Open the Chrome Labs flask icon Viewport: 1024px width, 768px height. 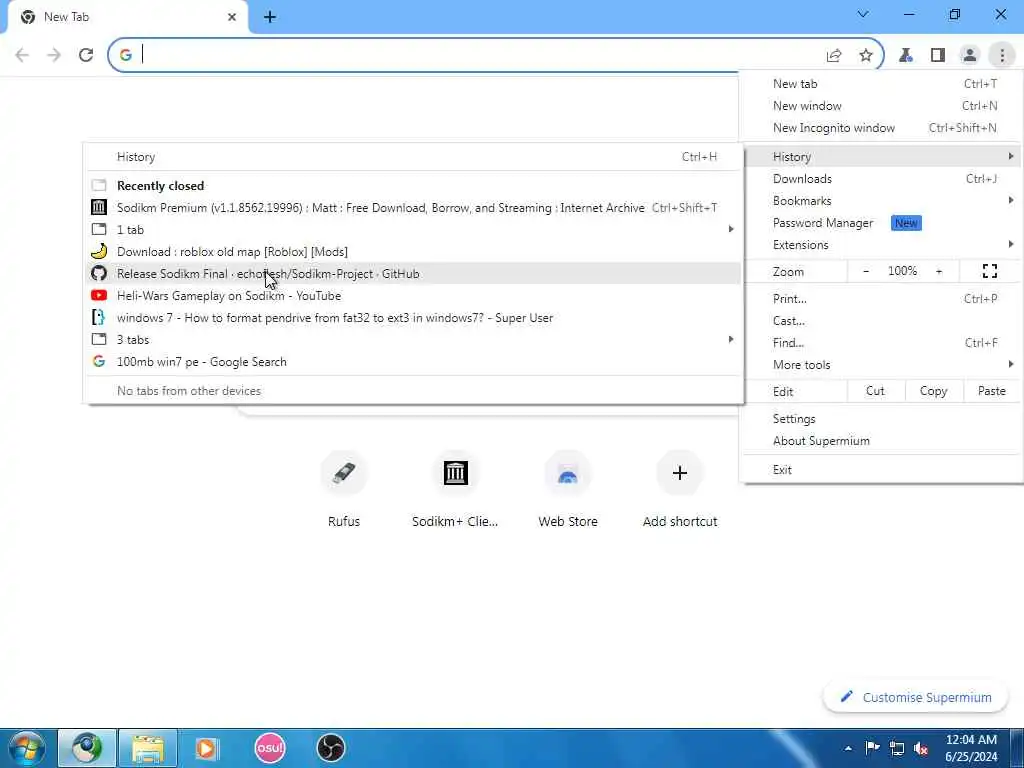tap(906, 56)
